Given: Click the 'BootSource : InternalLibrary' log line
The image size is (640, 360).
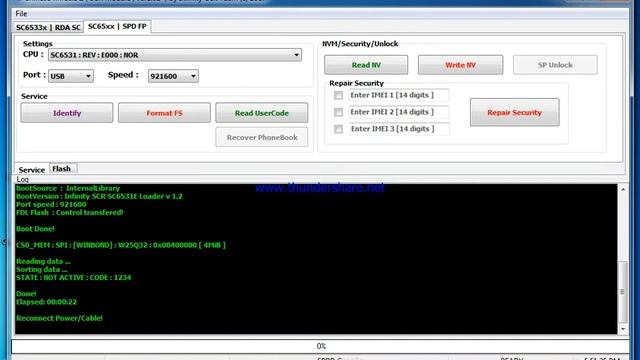Looking at the screenshot, I should (x=68, y=188).
